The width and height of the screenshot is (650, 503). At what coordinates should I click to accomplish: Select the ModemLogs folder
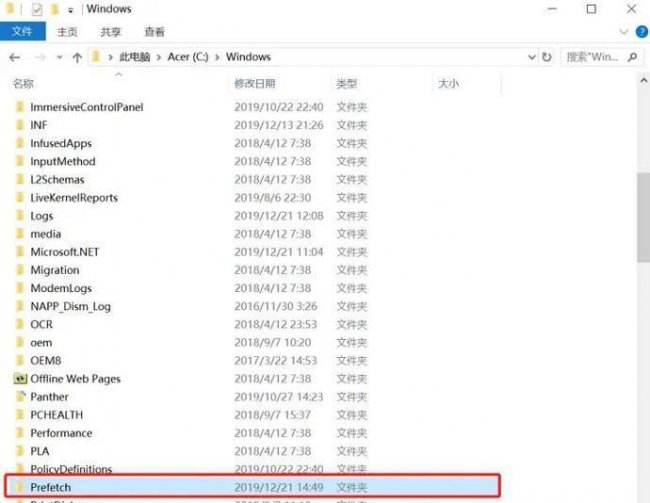click(61, 288)
